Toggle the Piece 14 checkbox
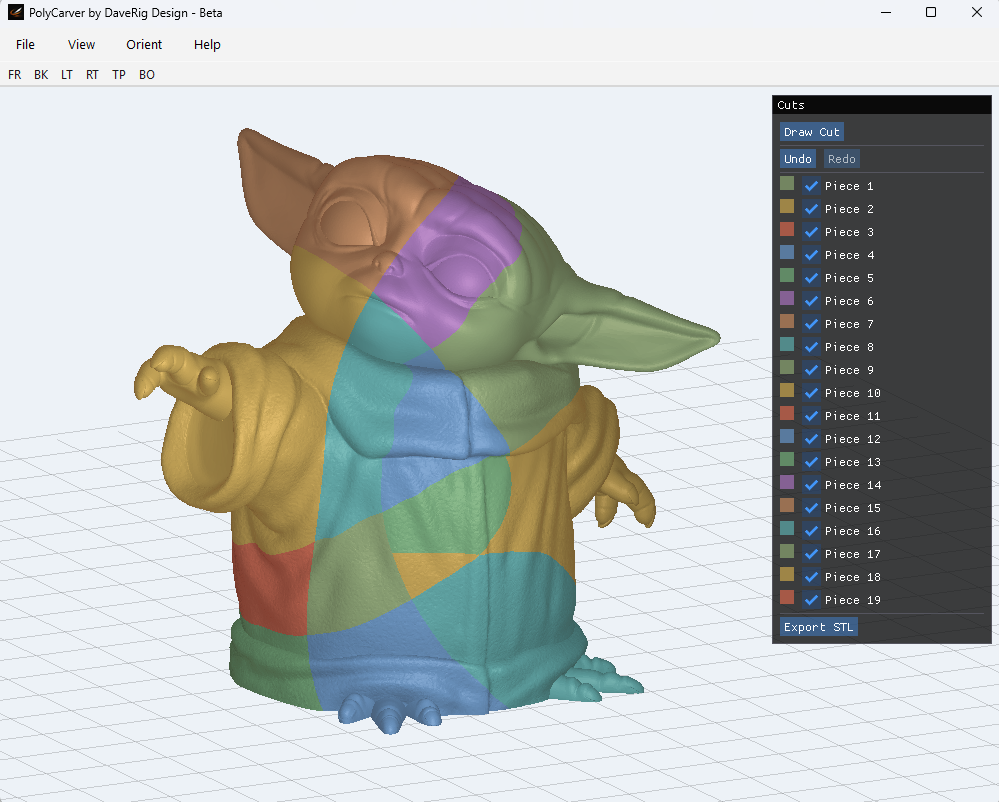Screen dimensions: 999x802 pyautogui.click(x=811, y=485)
